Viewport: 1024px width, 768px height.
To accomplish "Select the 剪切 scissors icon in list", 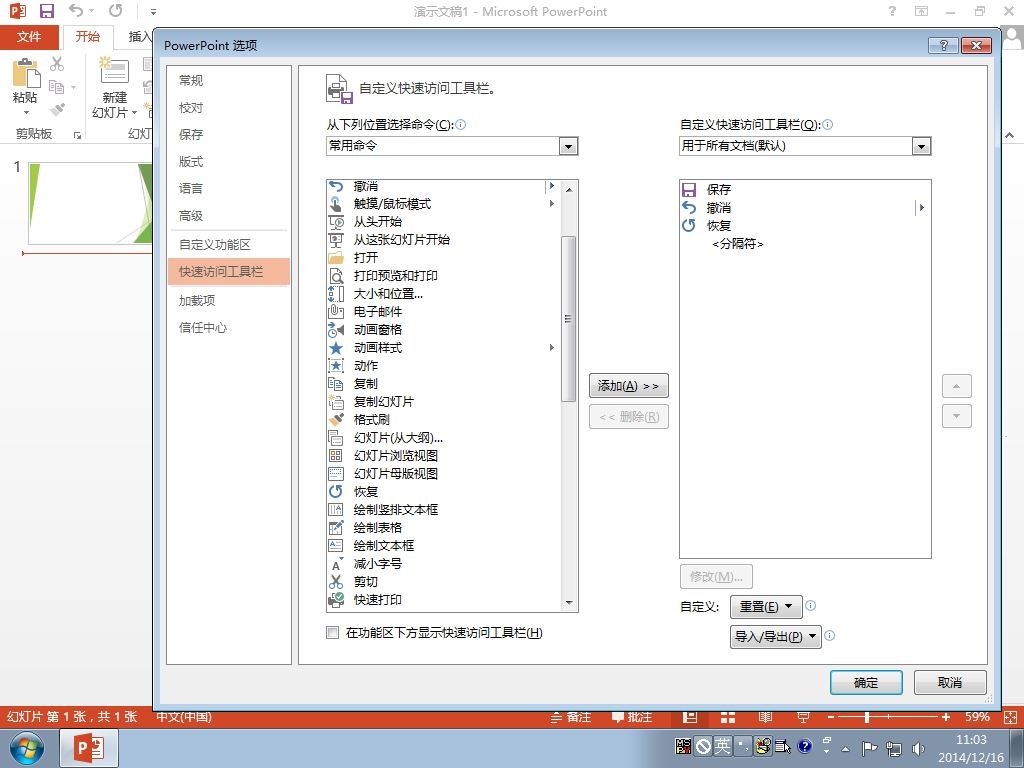I will [x=336, y=581].
